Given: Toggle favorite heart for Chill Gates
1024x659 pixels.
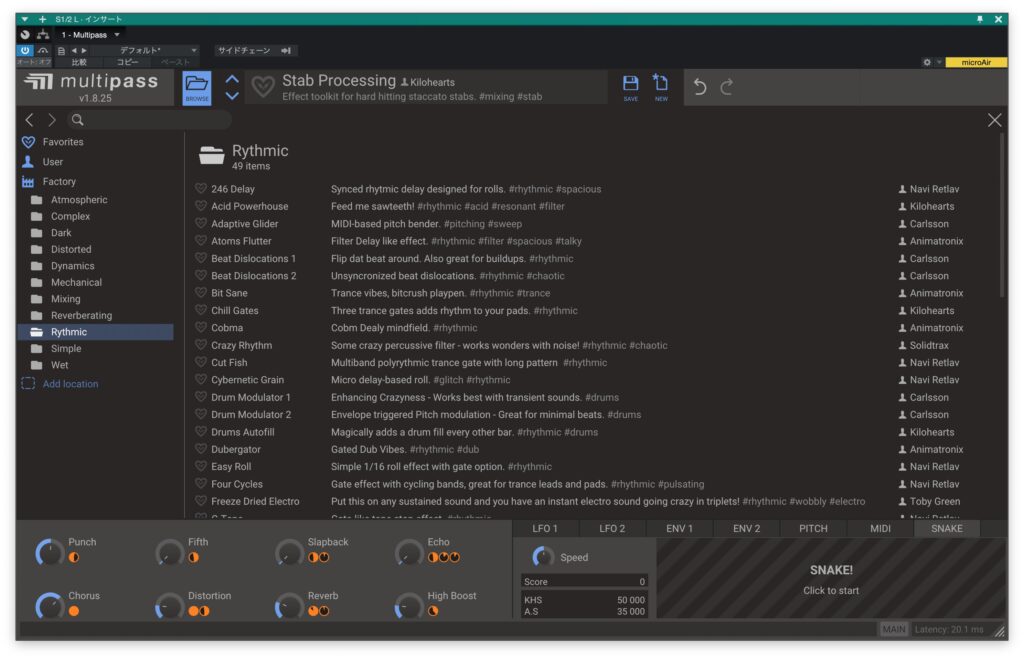Looking at the screenshot, I should [201, 311].
